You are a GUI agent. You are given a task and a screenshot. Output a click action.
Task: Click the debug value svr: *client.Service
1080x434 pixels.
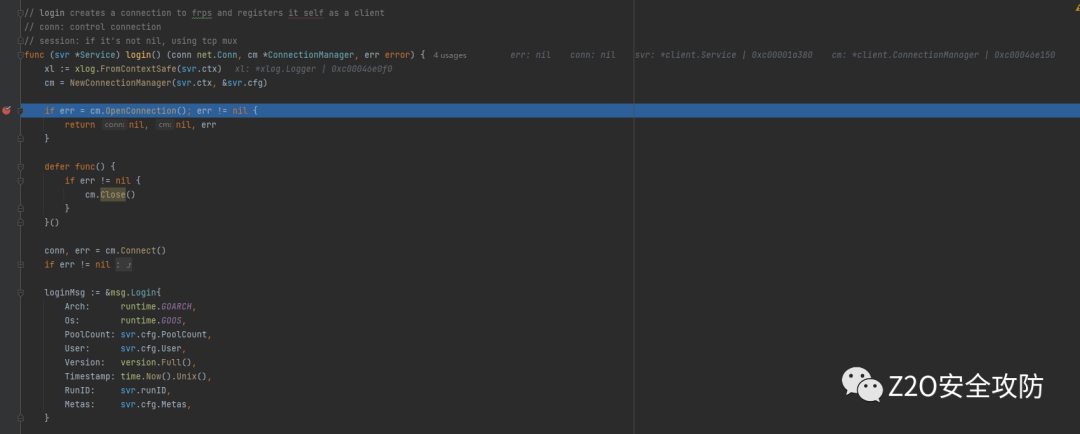coord(724,55)
